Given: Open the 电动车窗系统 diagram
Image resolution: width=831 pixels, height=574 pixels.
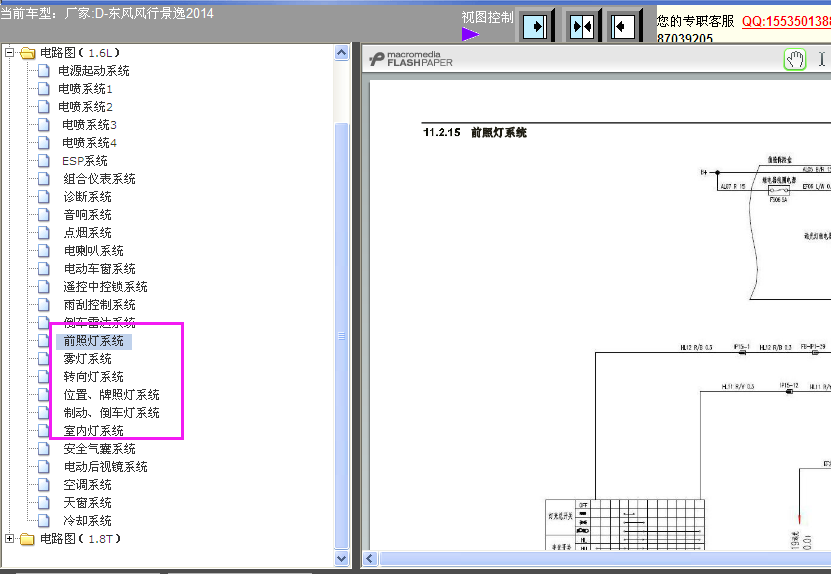Looking at the screenshot, I should pos(100,269).
